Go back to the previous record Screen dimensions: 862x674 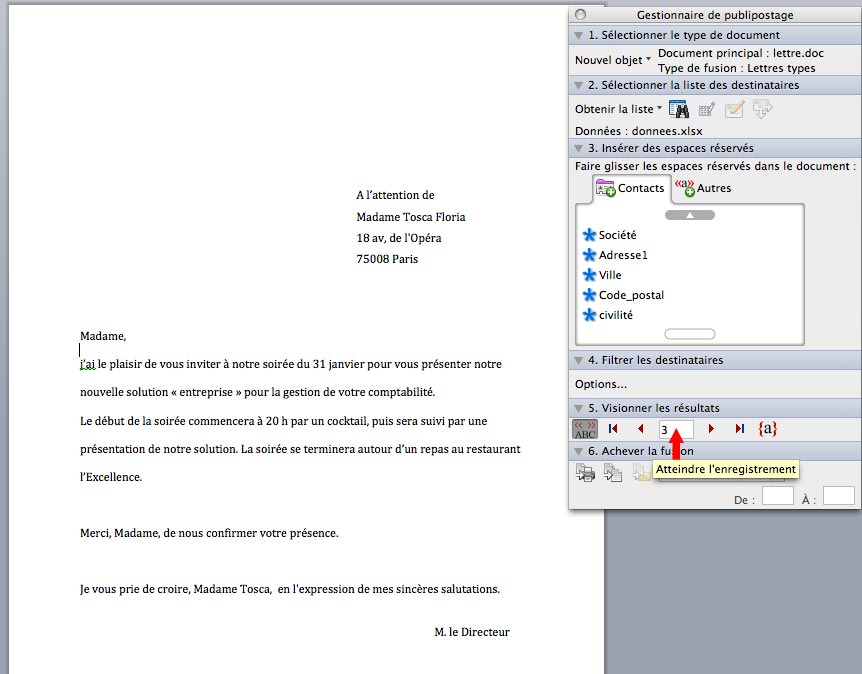[641, 428]
